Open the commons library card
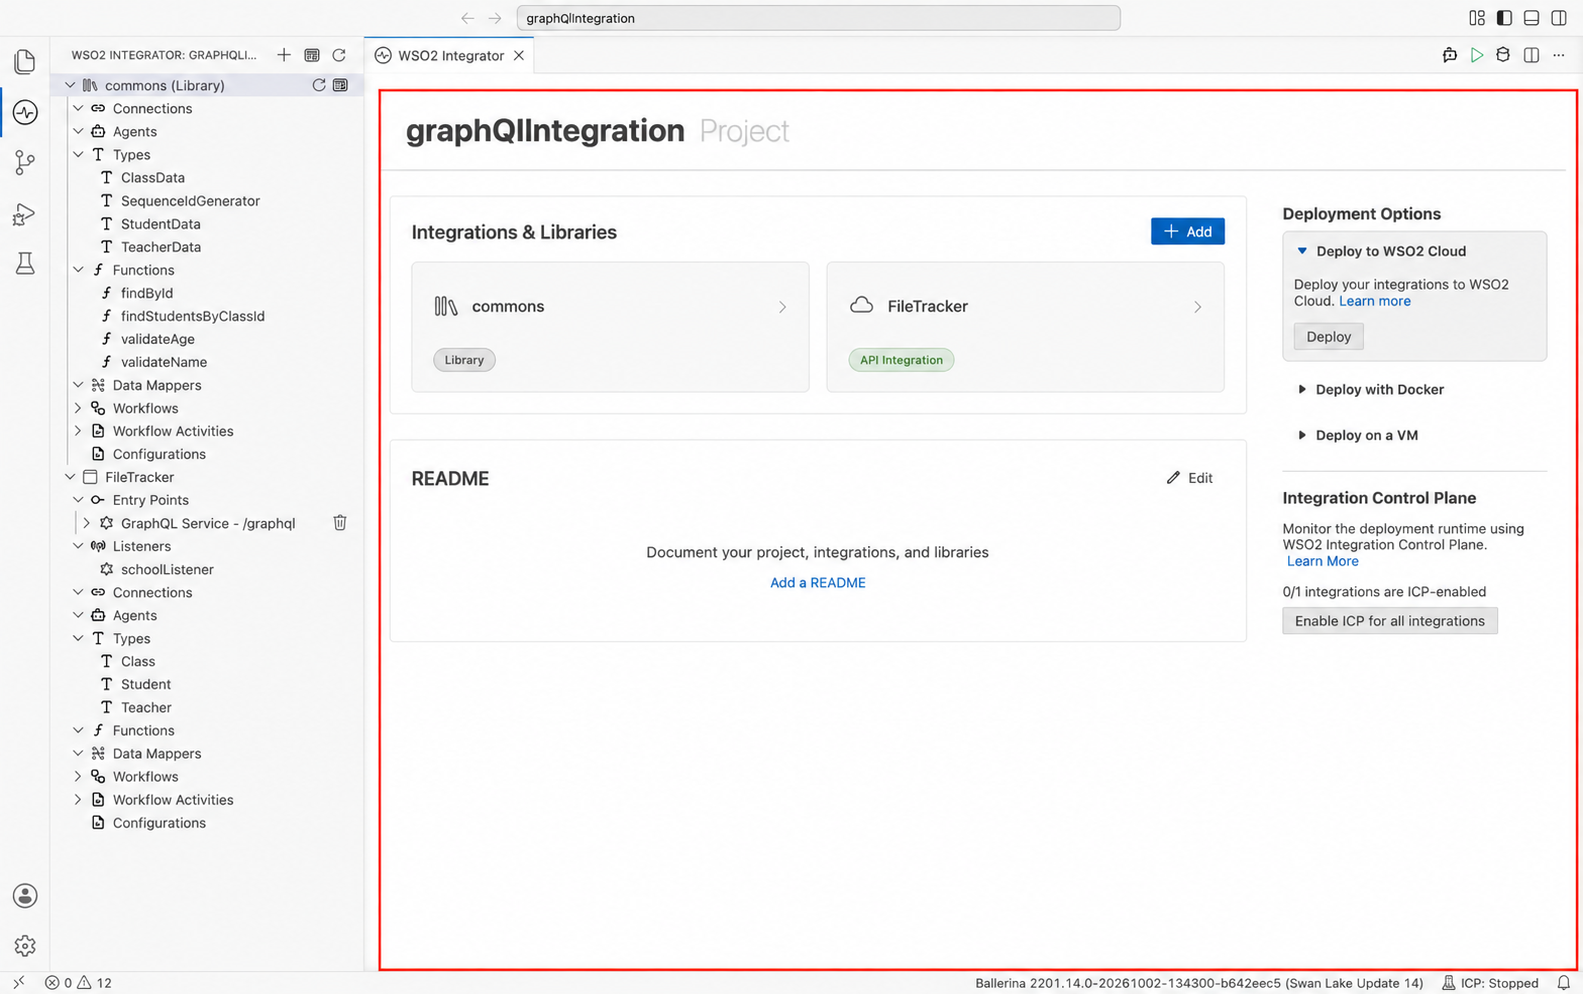1583x994 pixels. coord(610,327)
